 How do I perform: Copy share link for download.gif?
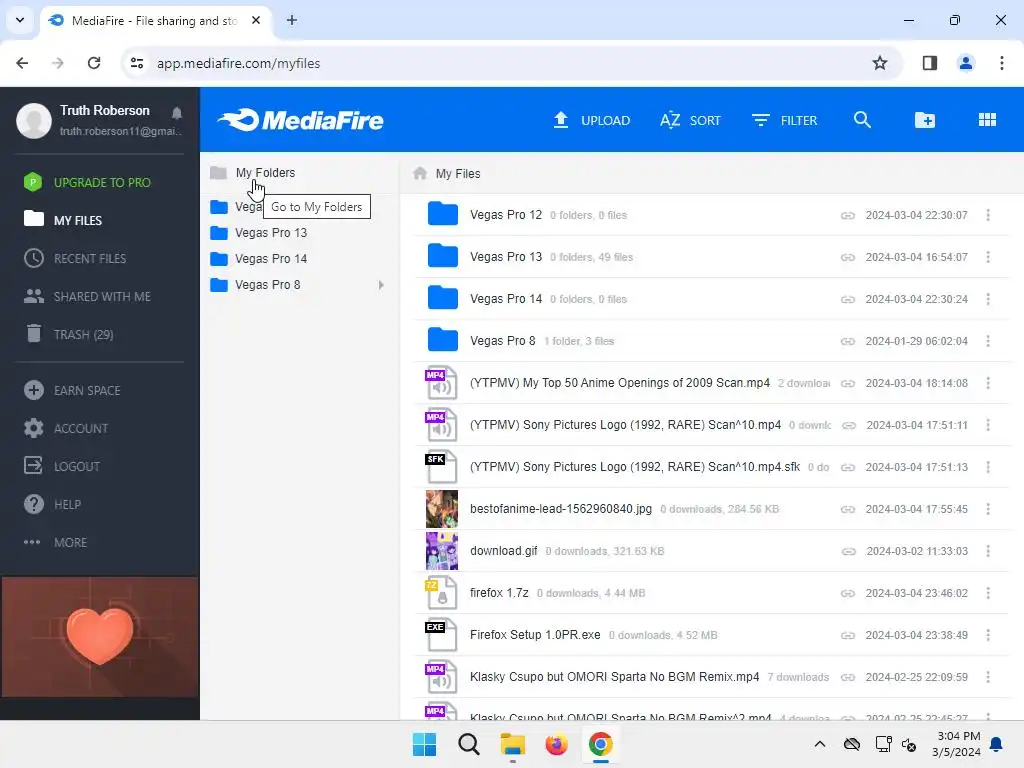848,551
